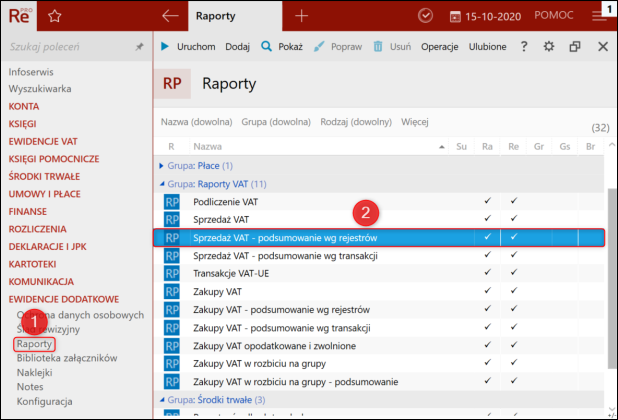Open the Operacje menu
Viewport: 618px width, 420px height.
click(441, 47)
